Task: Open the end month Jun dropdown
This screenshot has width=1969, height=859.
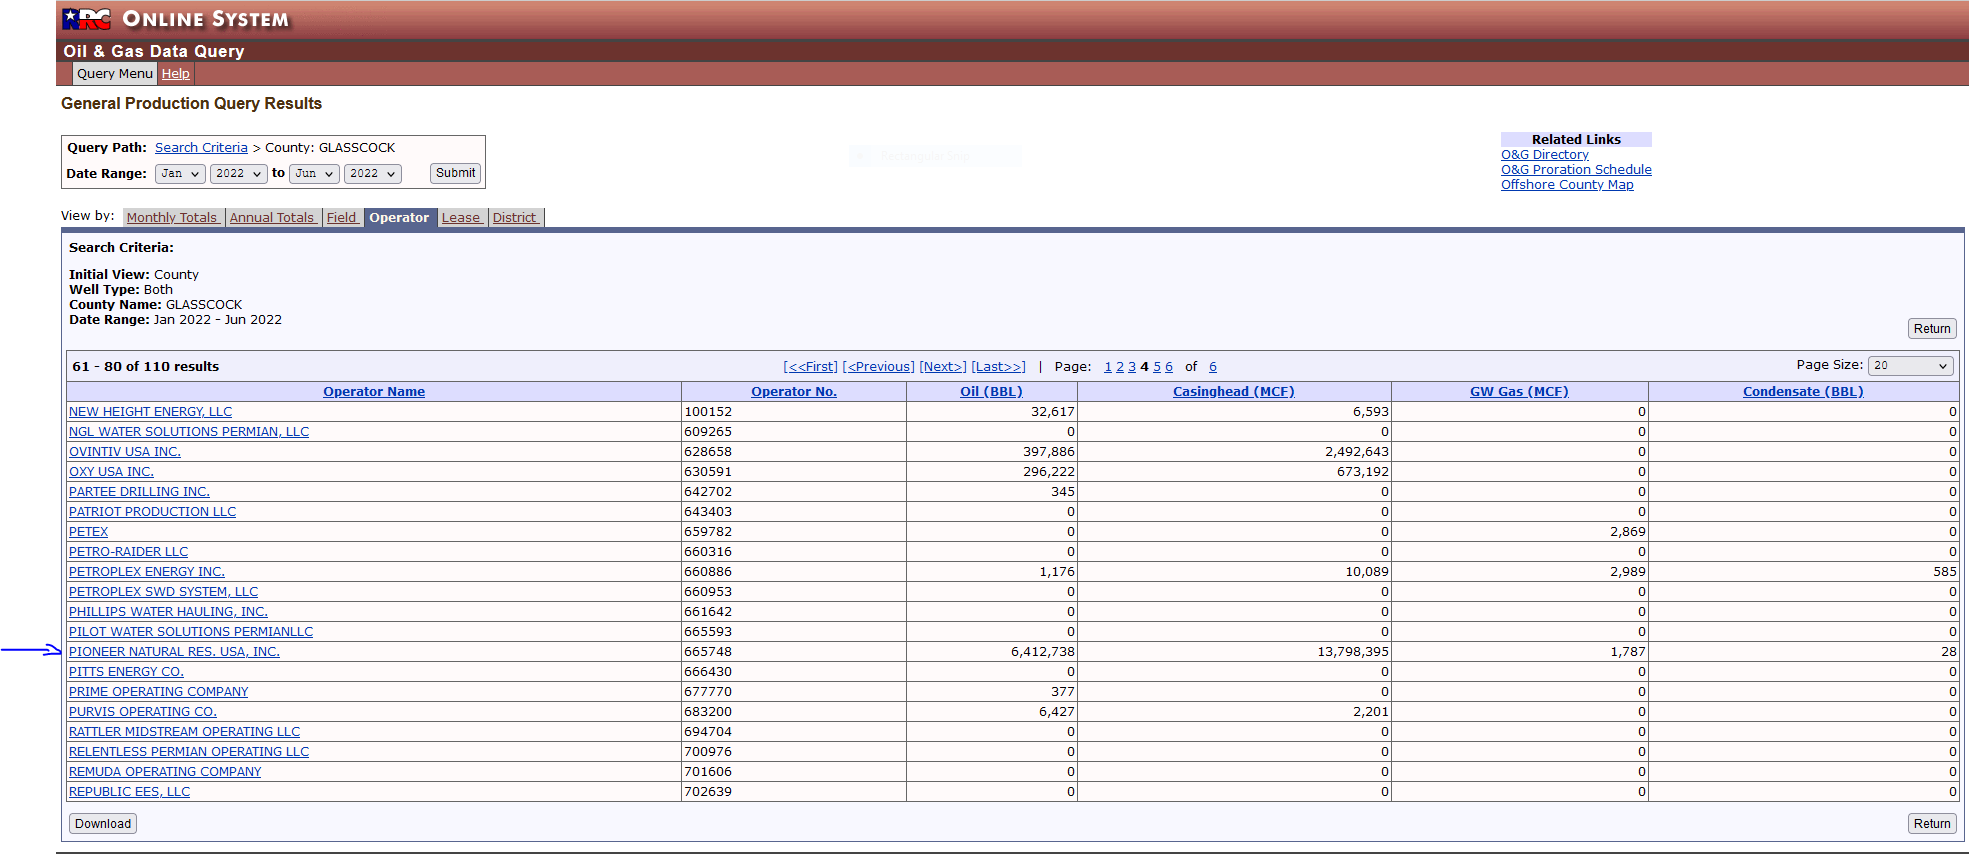Action: (314, 174)
